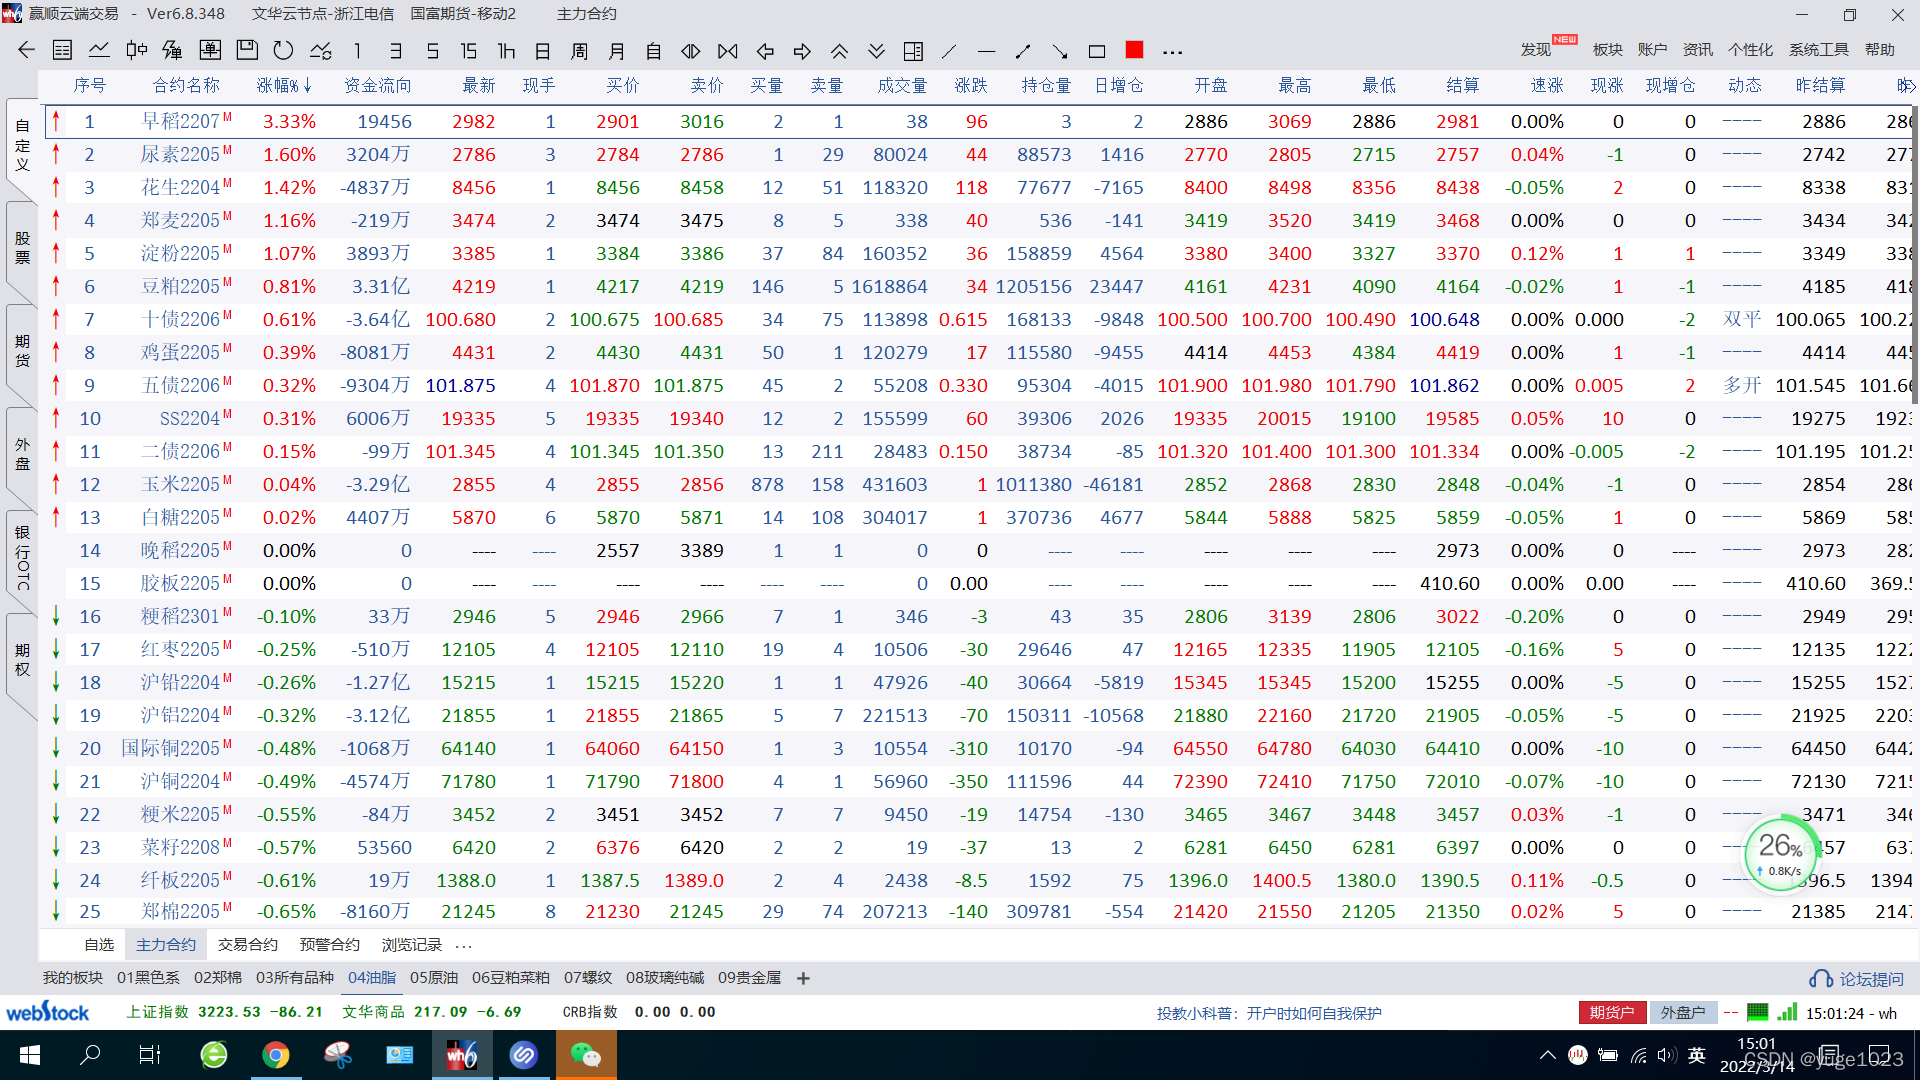
Task: Select the 自定义 side tab
Action: pos(22,145)
